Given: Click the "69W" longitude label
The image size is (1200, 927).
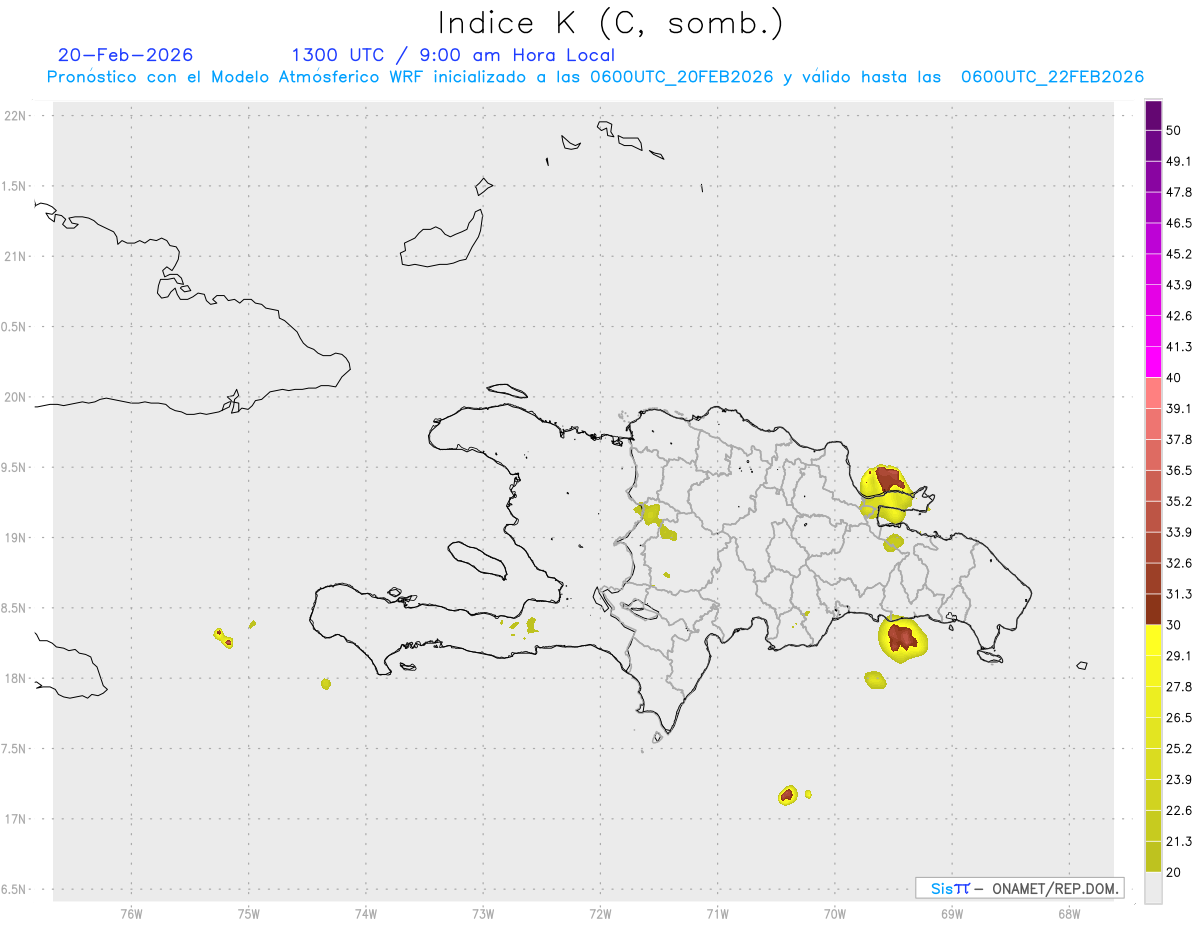Looking at the screenshot, I should [951, 913].
